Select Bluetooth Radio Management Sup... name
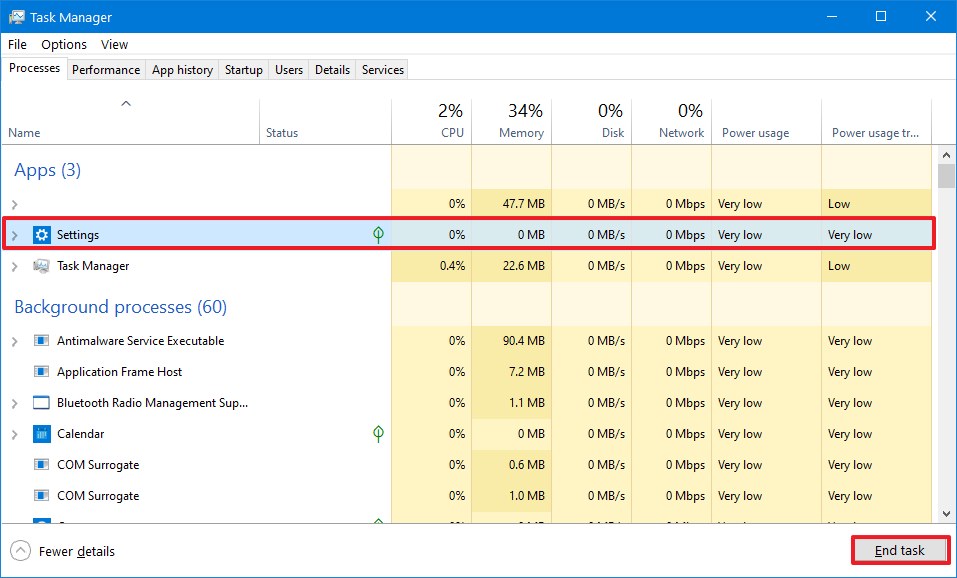 (153, 403)
